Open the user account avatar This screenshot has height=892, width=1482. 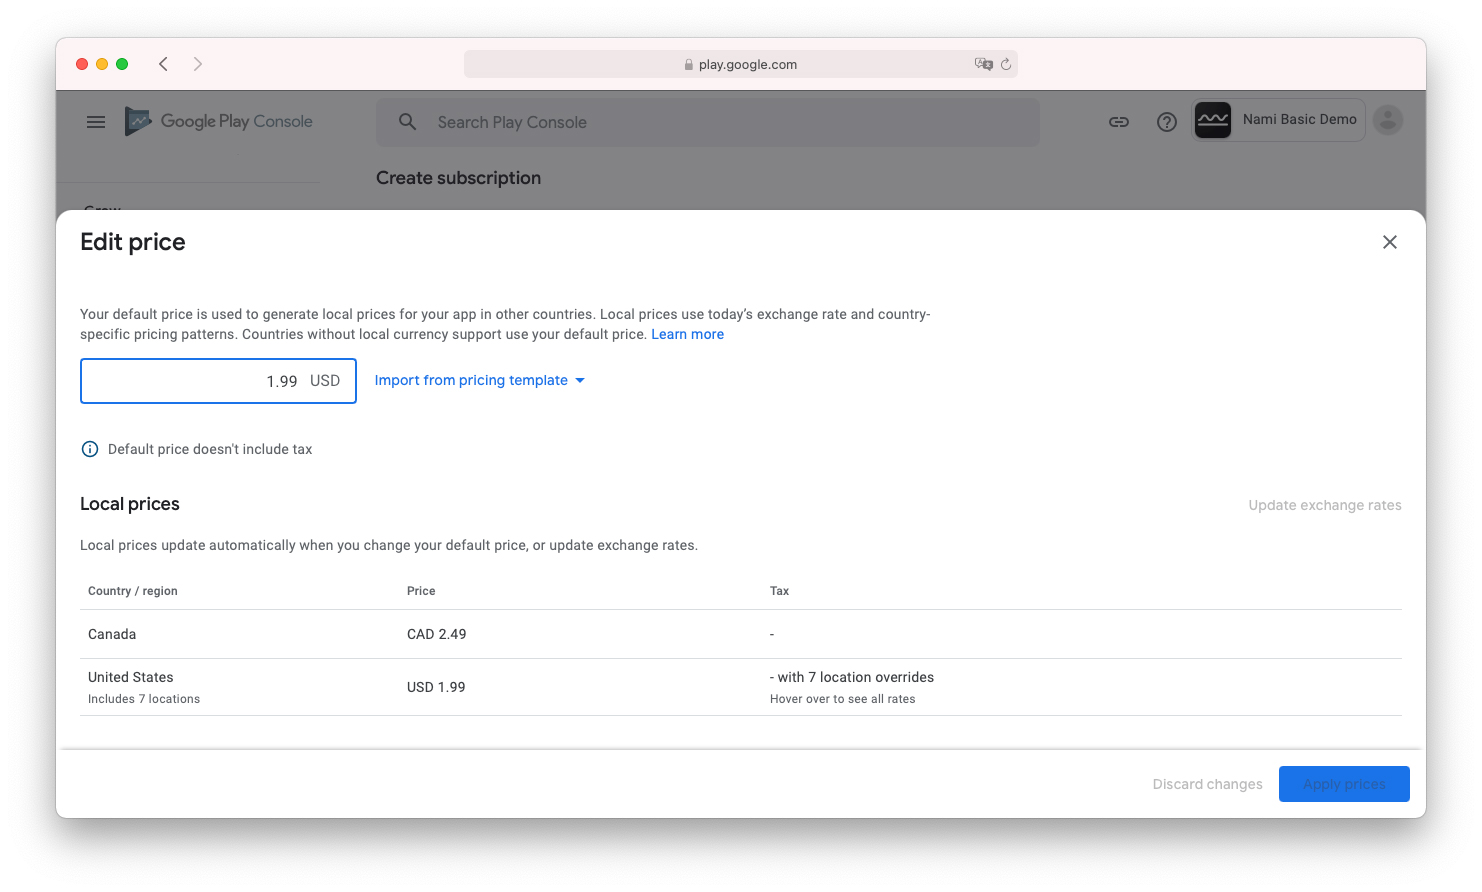tap(1388, 120)
